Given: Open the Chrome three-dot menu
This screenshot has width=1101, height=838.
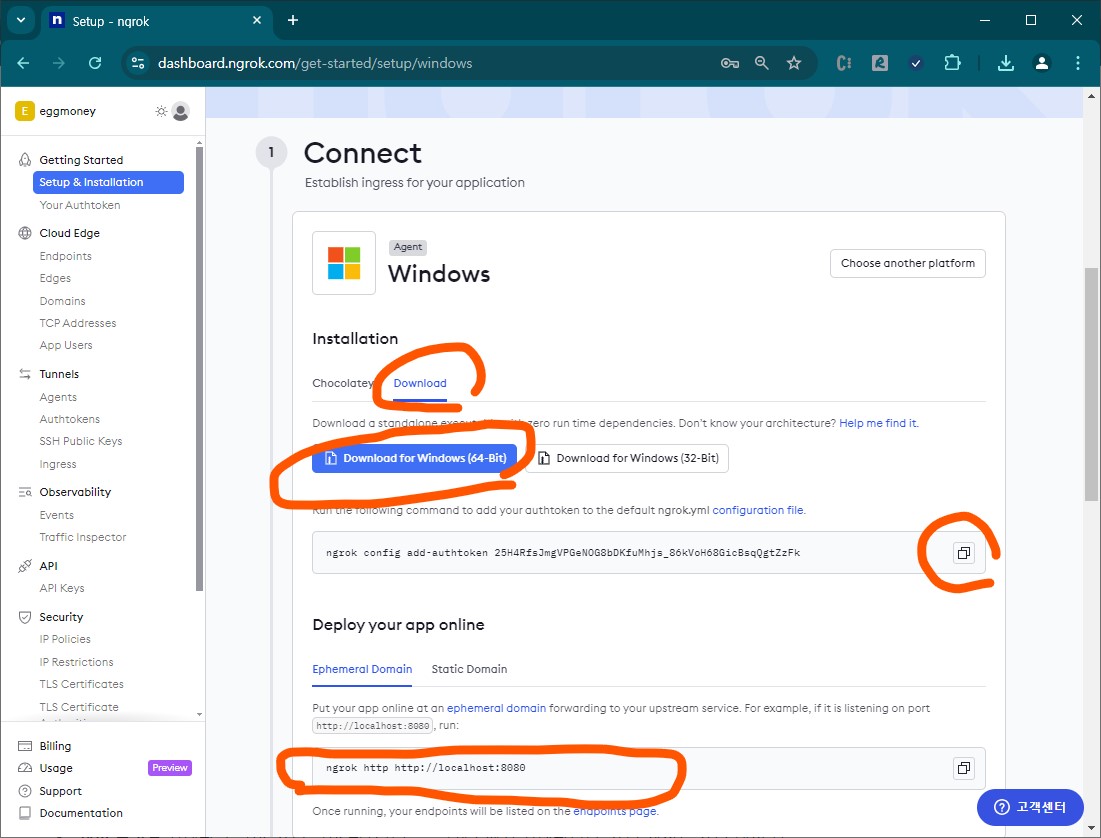Looking at the screenshot, I should [x=1078, y=63].
